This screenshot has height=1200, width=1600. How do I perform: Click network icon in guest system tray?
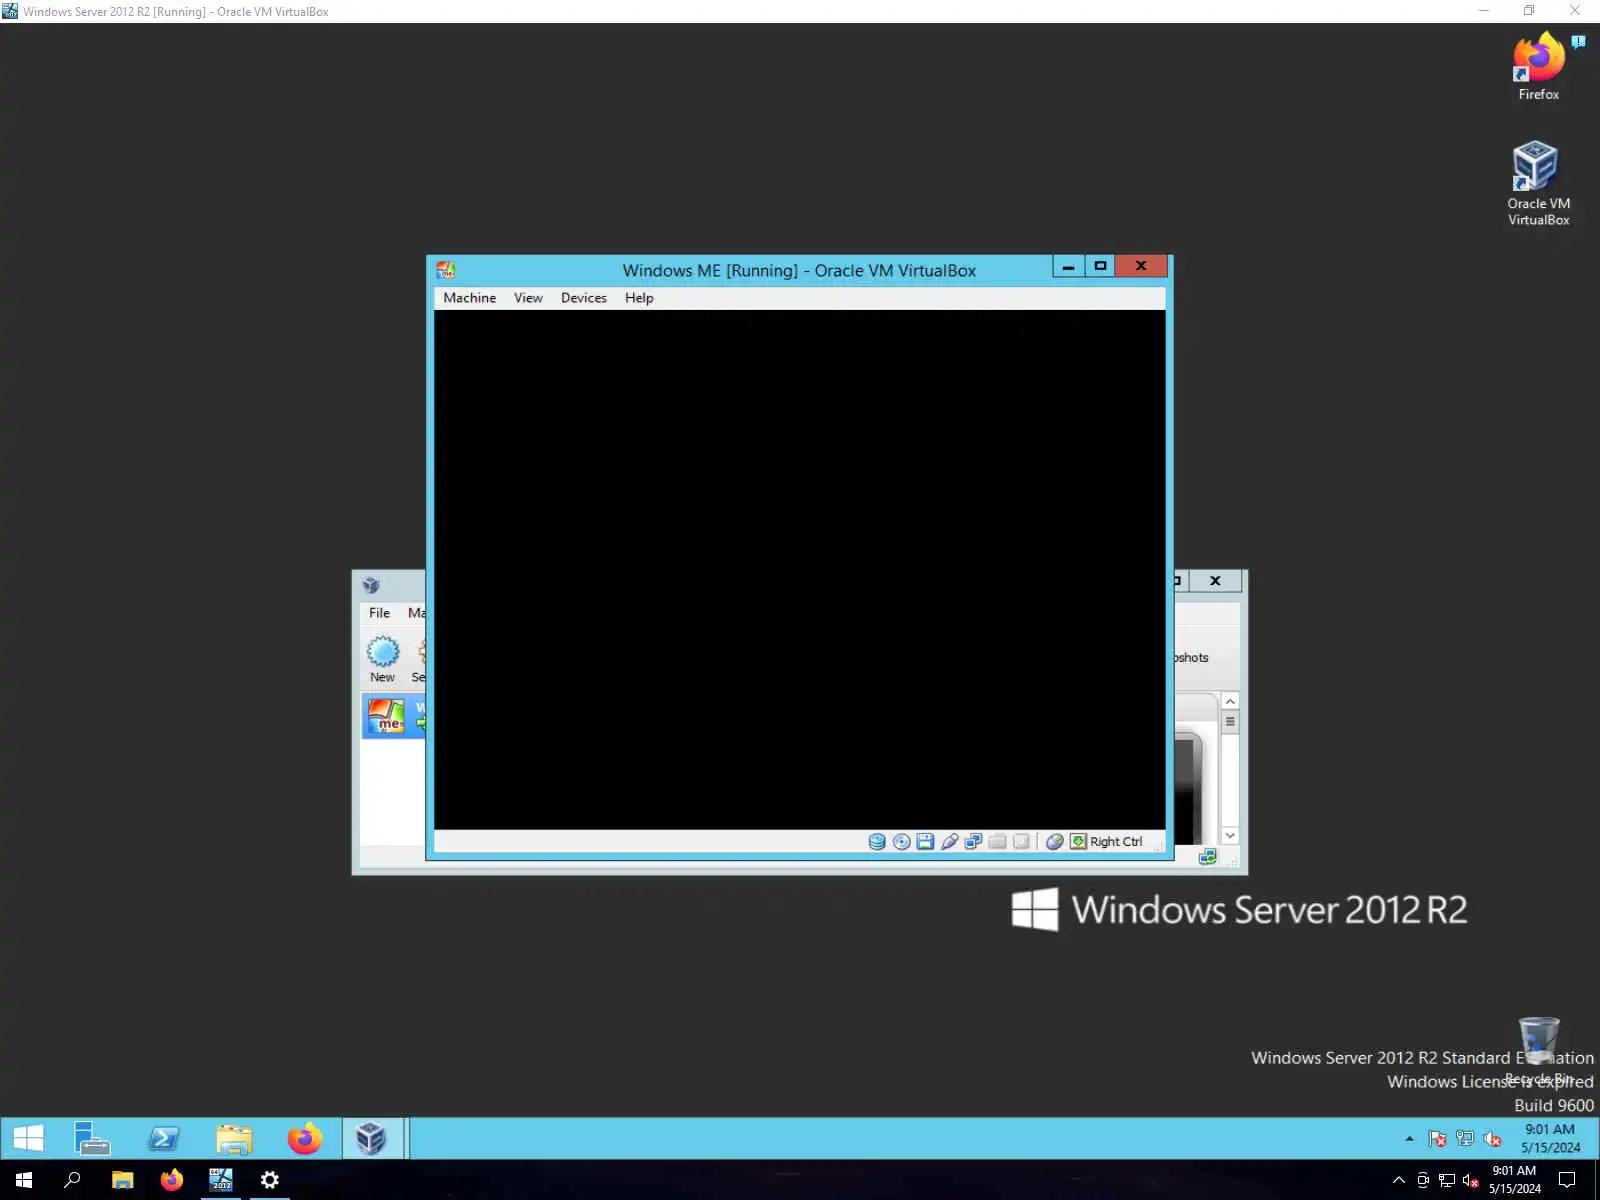coord(1465,1138)
